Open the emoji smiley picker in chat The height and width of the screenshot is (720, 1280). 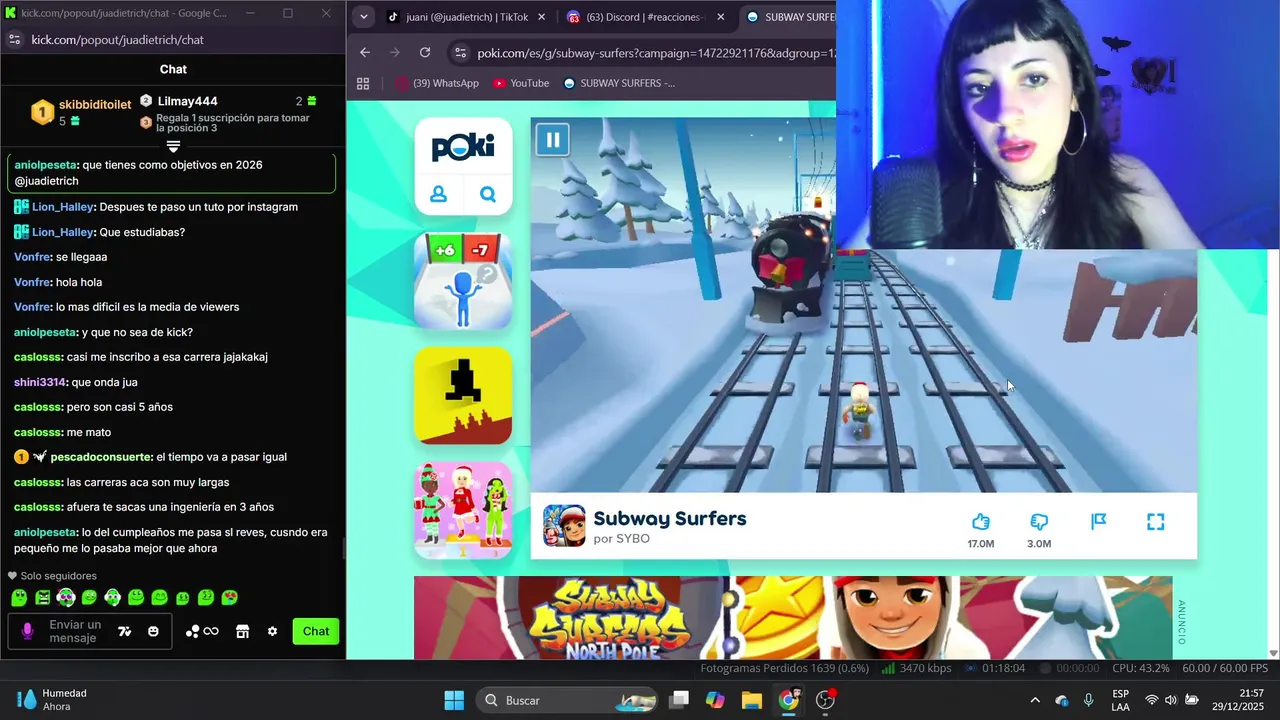point(153,631)
